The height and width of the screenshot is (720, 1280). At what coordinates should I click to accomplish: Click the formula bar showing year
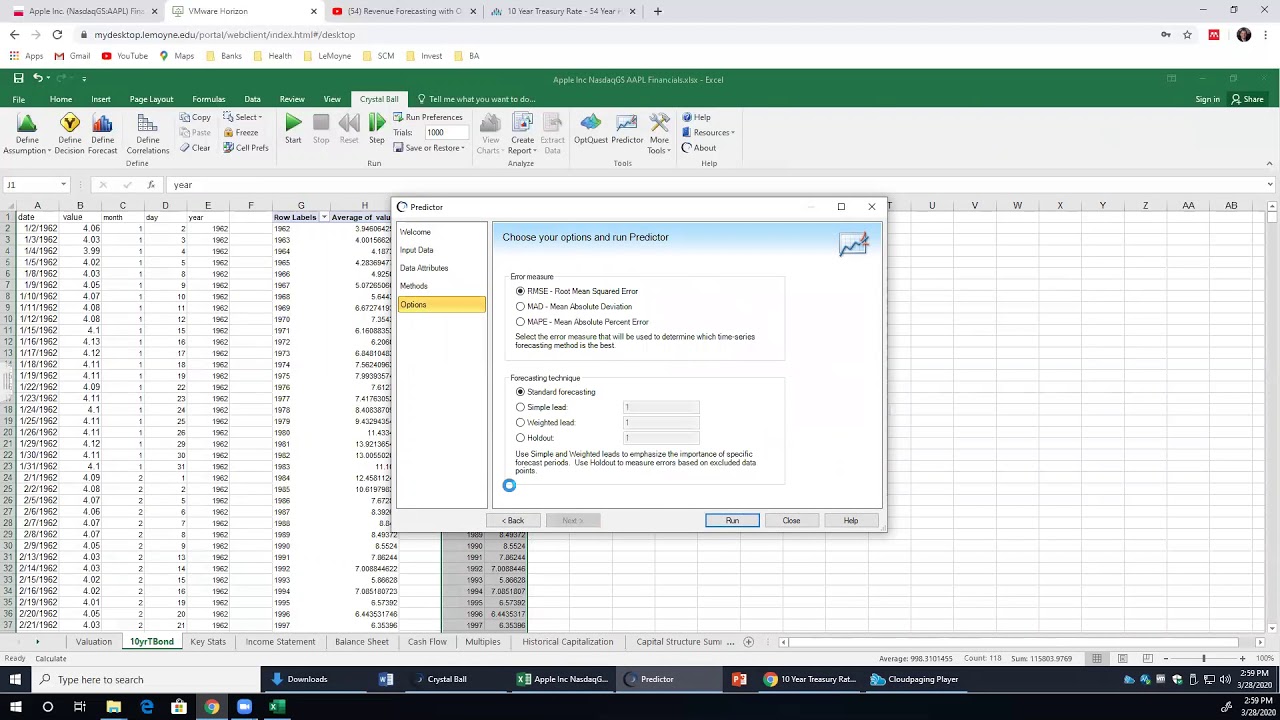(x=715, y=185)
